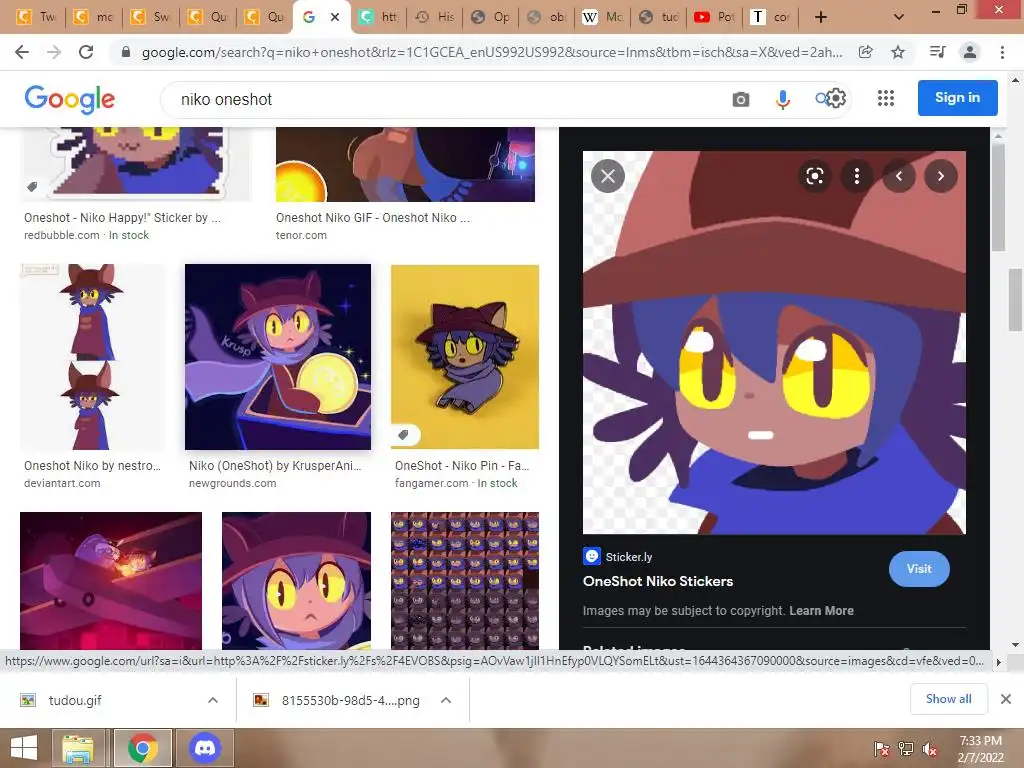This screenshot has width=1024, height=768.
Task: Open Chrome three-dot menu
Action: click(x=1002, y=52)
